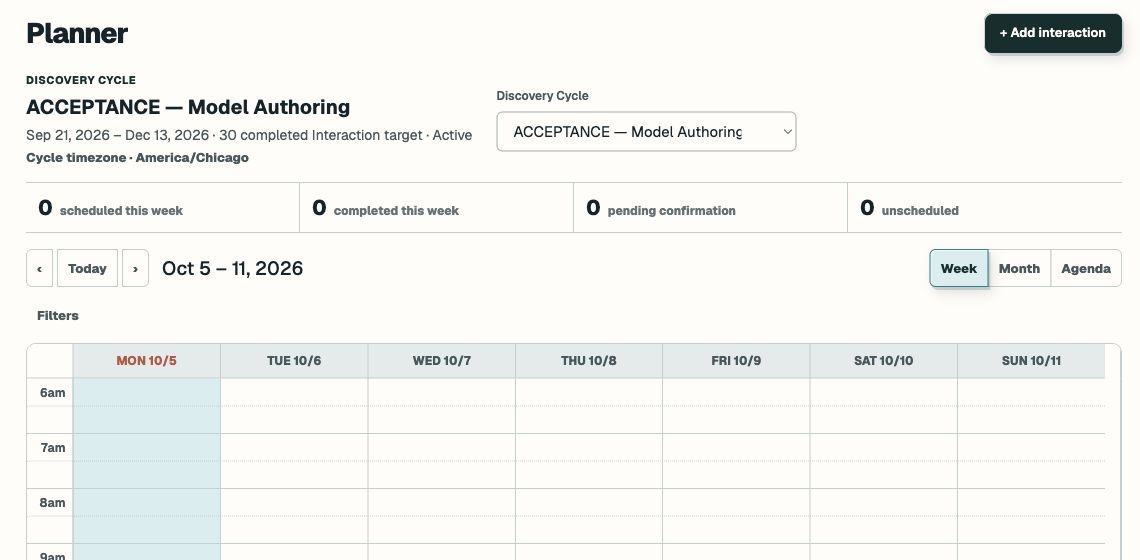Screen dimensions: 1140x560
Task: Click the 7am time label
Action: point(52,448)
